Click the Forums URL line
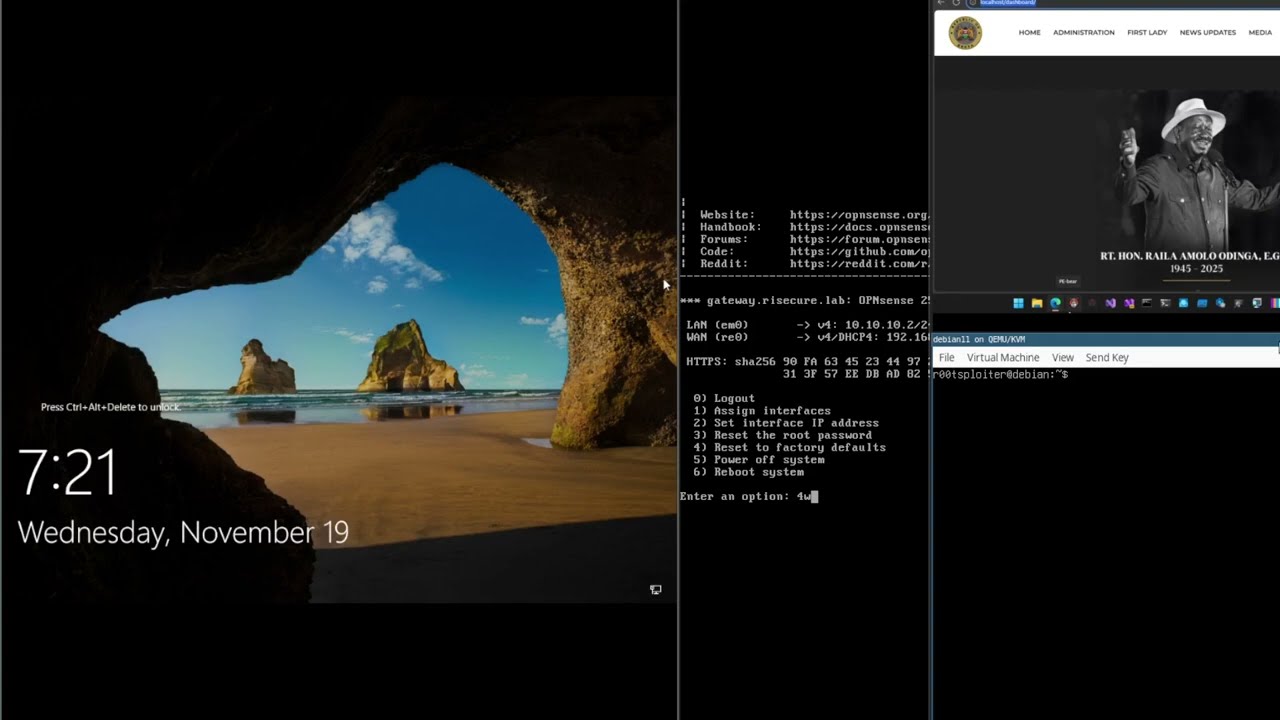The height and width of the screenshot is (720, 1280). pyautogui.click(x=814, y=239)
